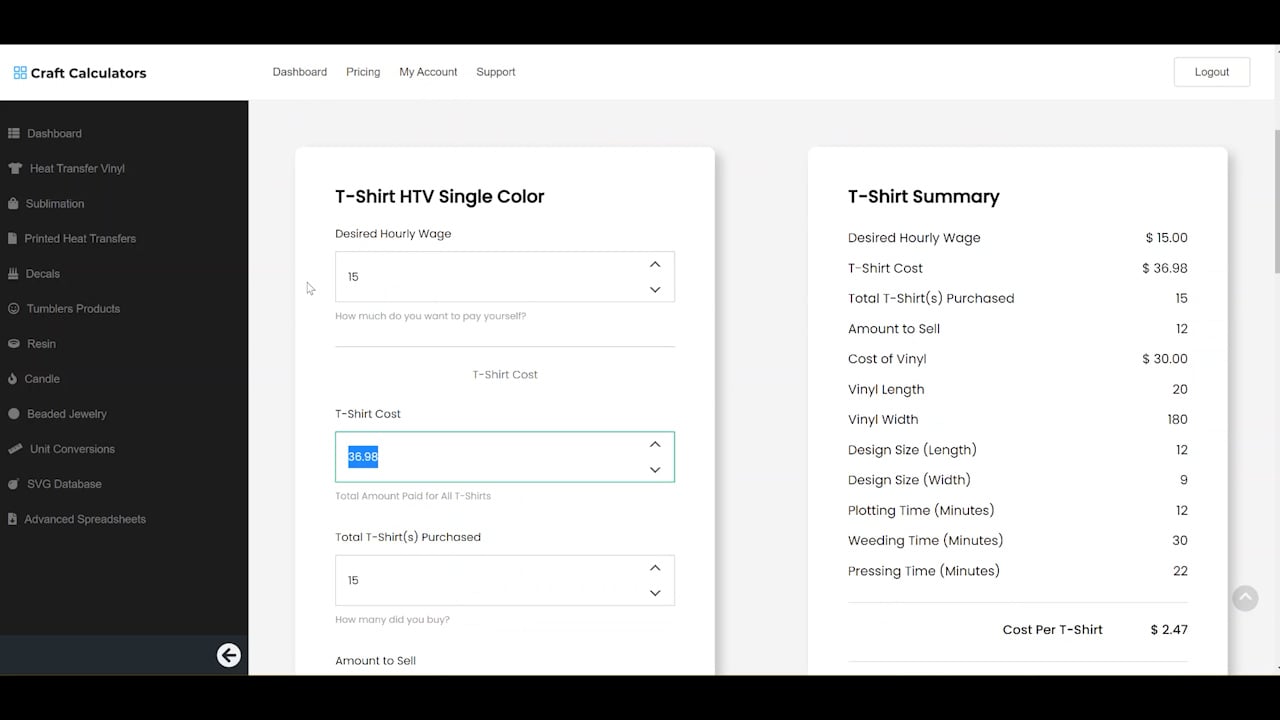Open Support in the top navigation
The width and height of the screenshot is (1280, 720).
click(x=496, y=72)
